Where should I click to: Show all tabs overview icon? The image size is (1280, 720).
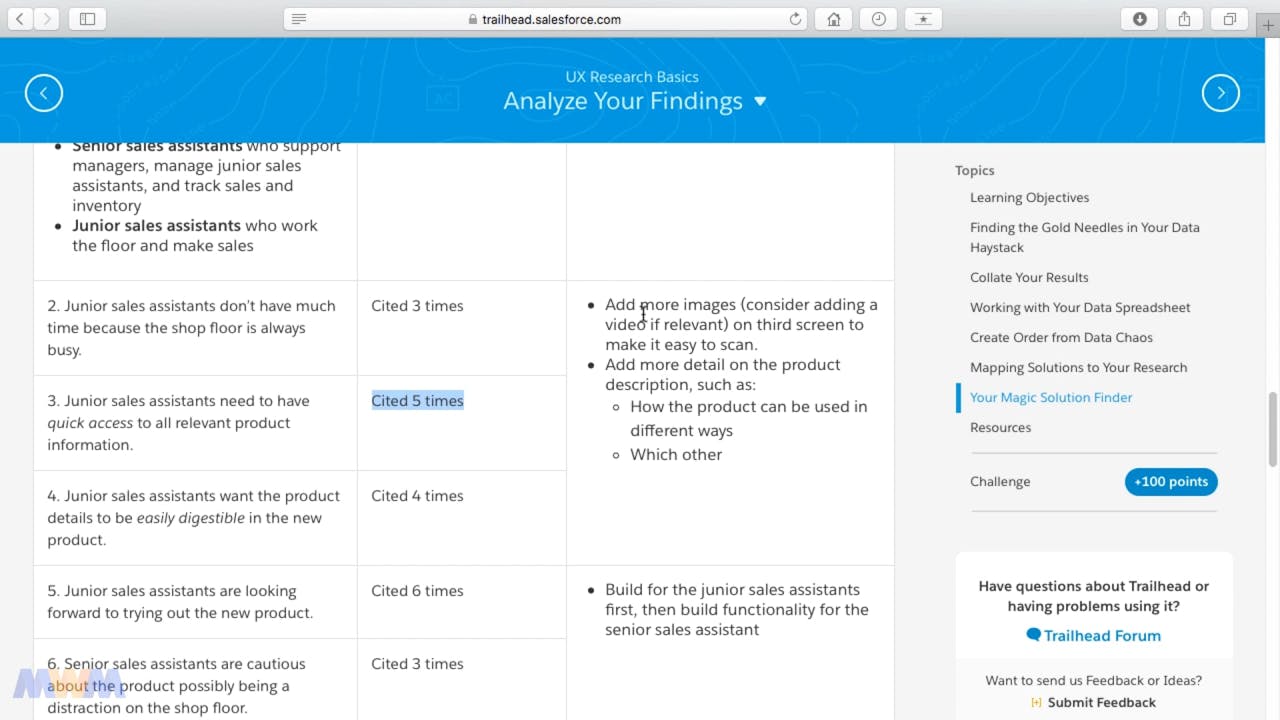pyautogui.click(x=1229, y=19)
